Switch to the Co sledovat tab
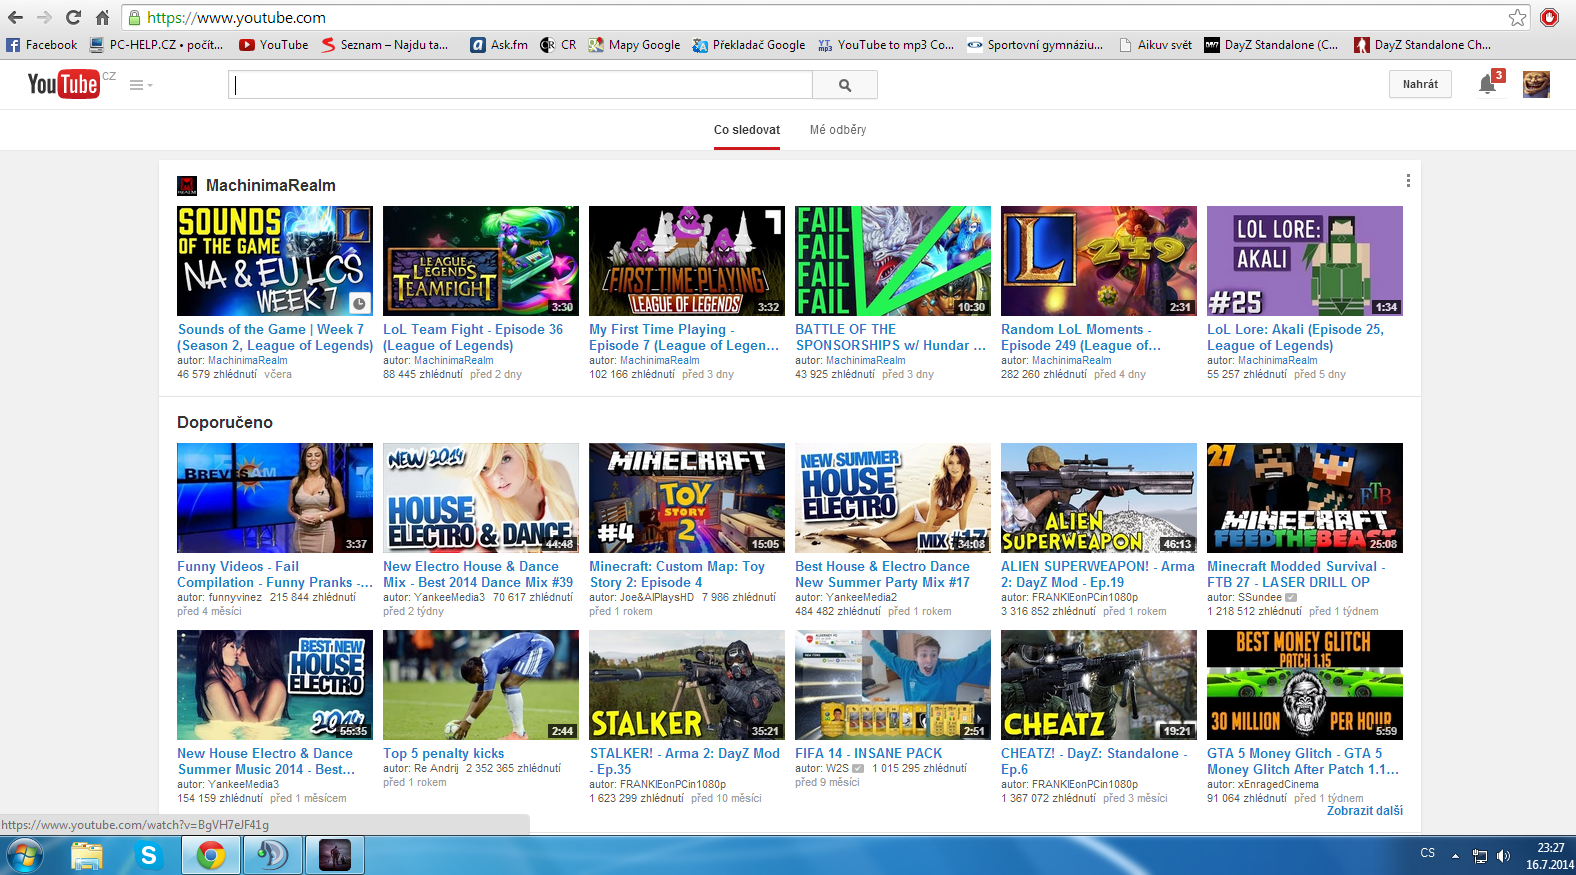Image resolution: width=1576 pixels, height=875 pixels. point(747,130)
